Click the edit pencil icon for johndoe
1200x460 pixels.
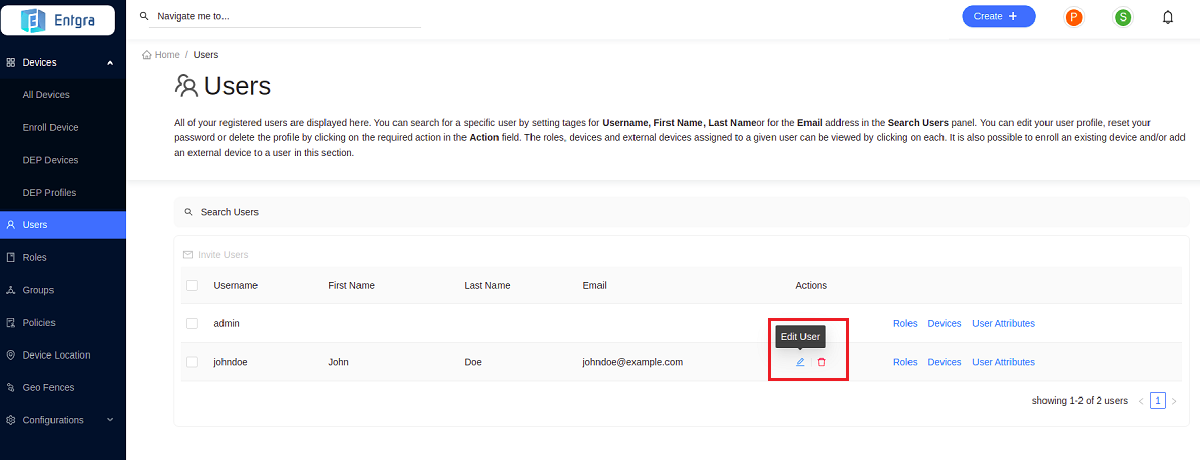[800, 362]
